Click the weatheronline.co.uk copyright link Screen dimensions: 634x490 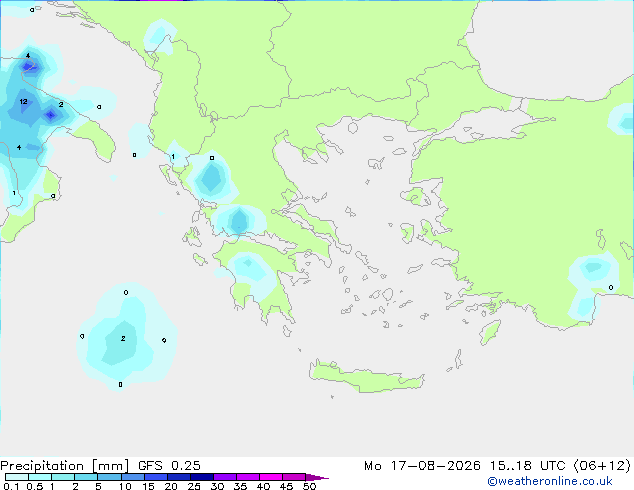click(550, 481)
